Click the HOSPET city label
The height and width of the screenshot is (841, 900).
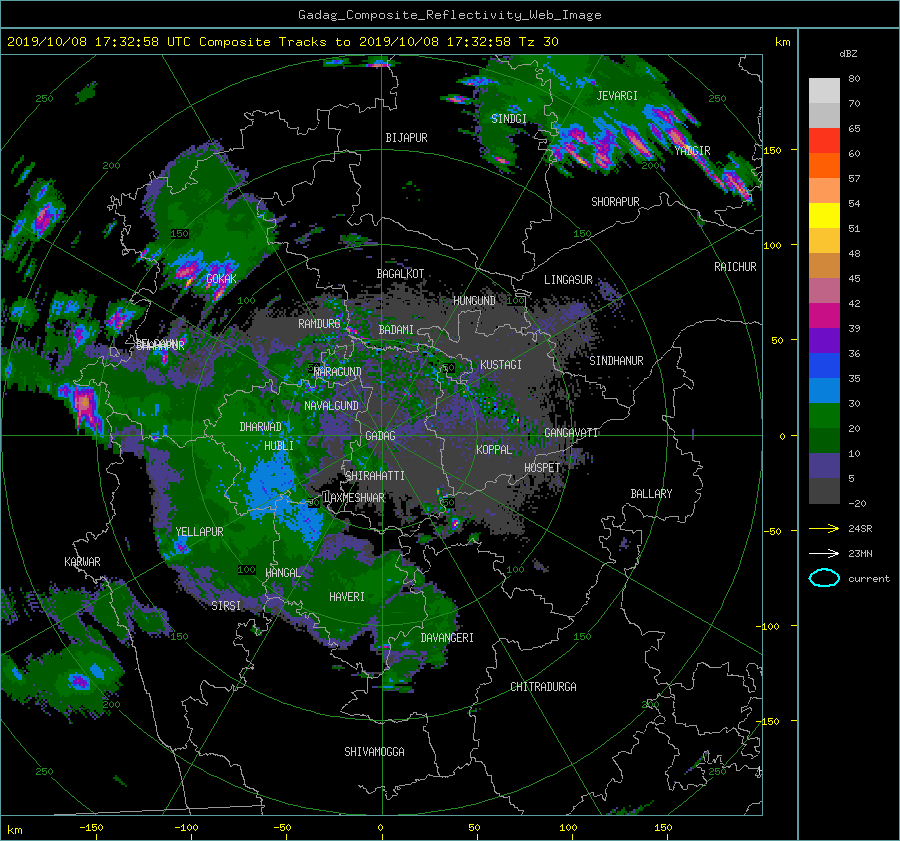pyautogui.click(x=542, y=468)
